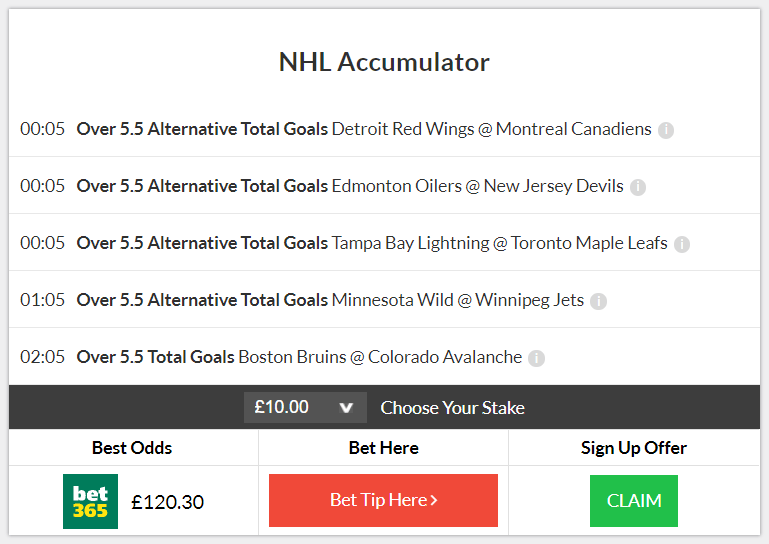Click info icon next to Toronto Maple Leafs
This screenshot has height=544, width=769.
pos(682,244)
